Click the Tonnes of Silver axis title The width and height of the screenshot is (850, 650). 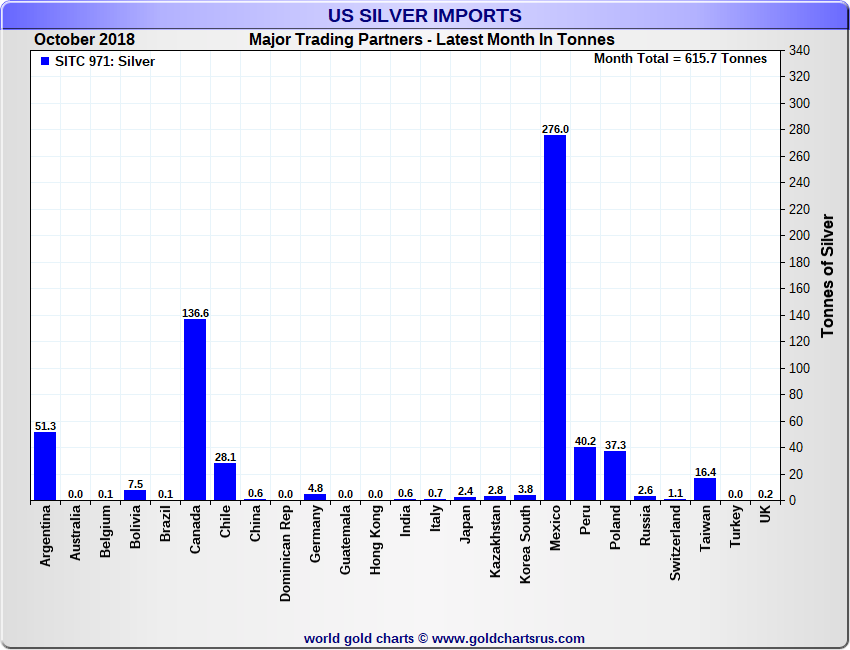pos(827,276)
